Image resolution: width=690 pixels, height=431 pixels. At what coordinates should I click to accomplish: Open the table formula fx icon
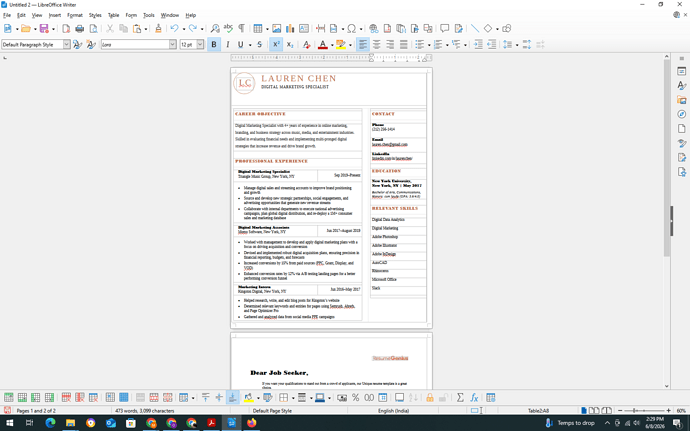point(474,398)
